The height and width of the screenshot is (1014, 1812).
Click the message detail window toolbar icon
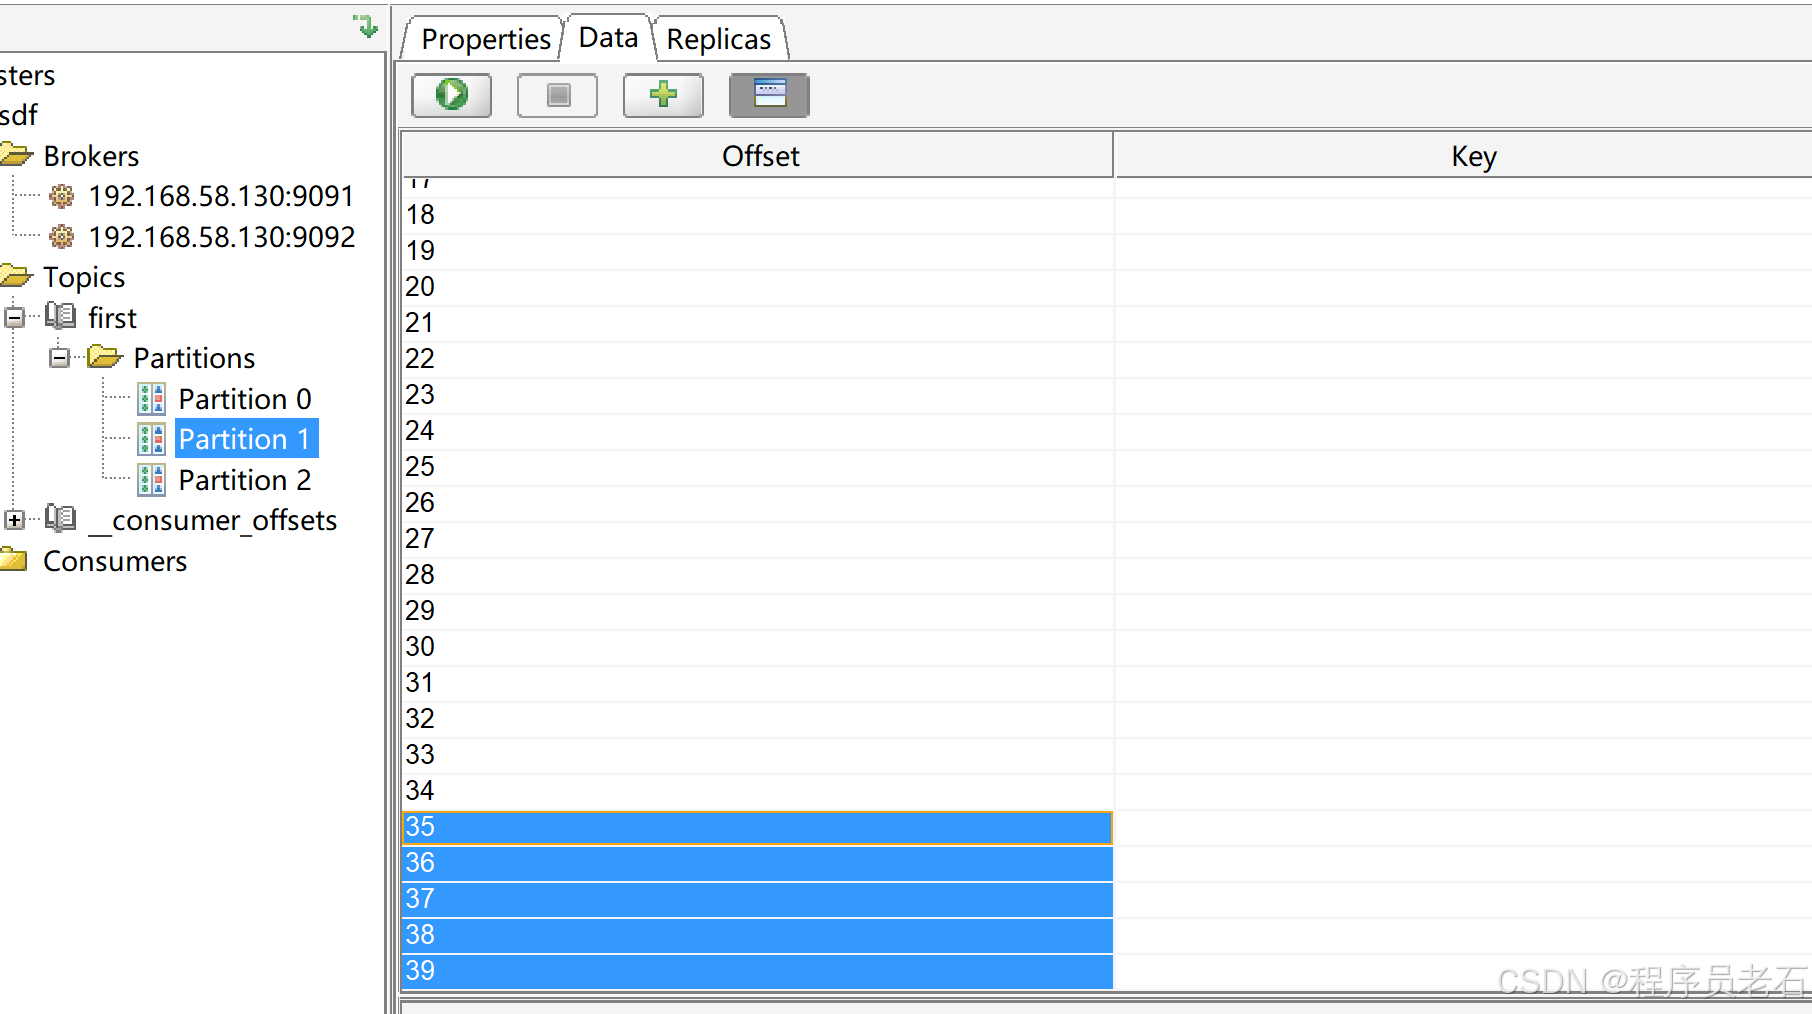coord(769,95)
